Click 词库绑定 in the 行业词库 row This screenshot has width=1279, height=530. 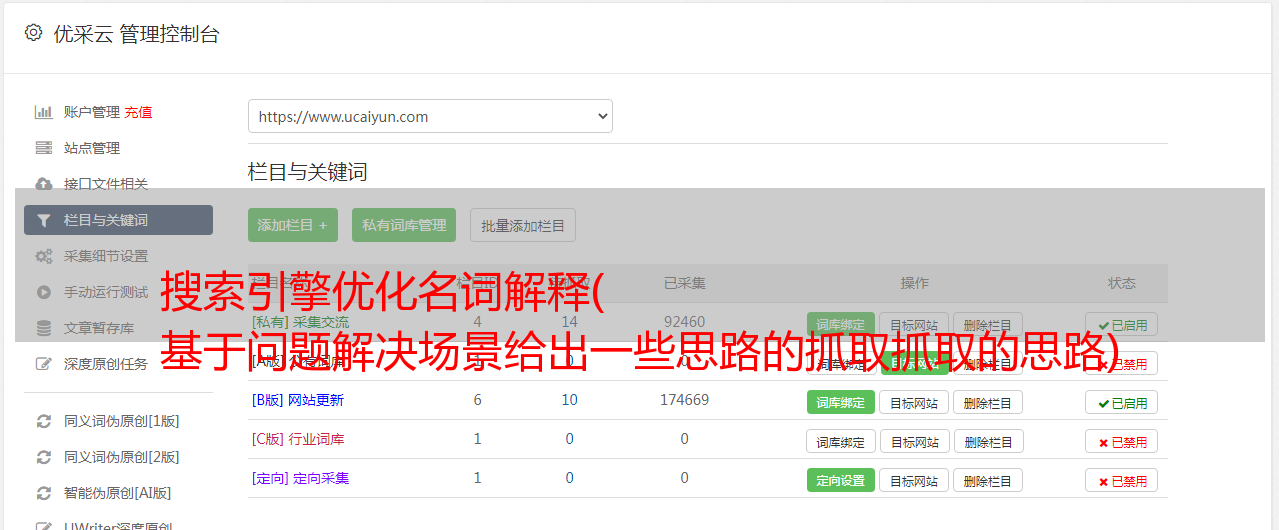click(841, 441)
